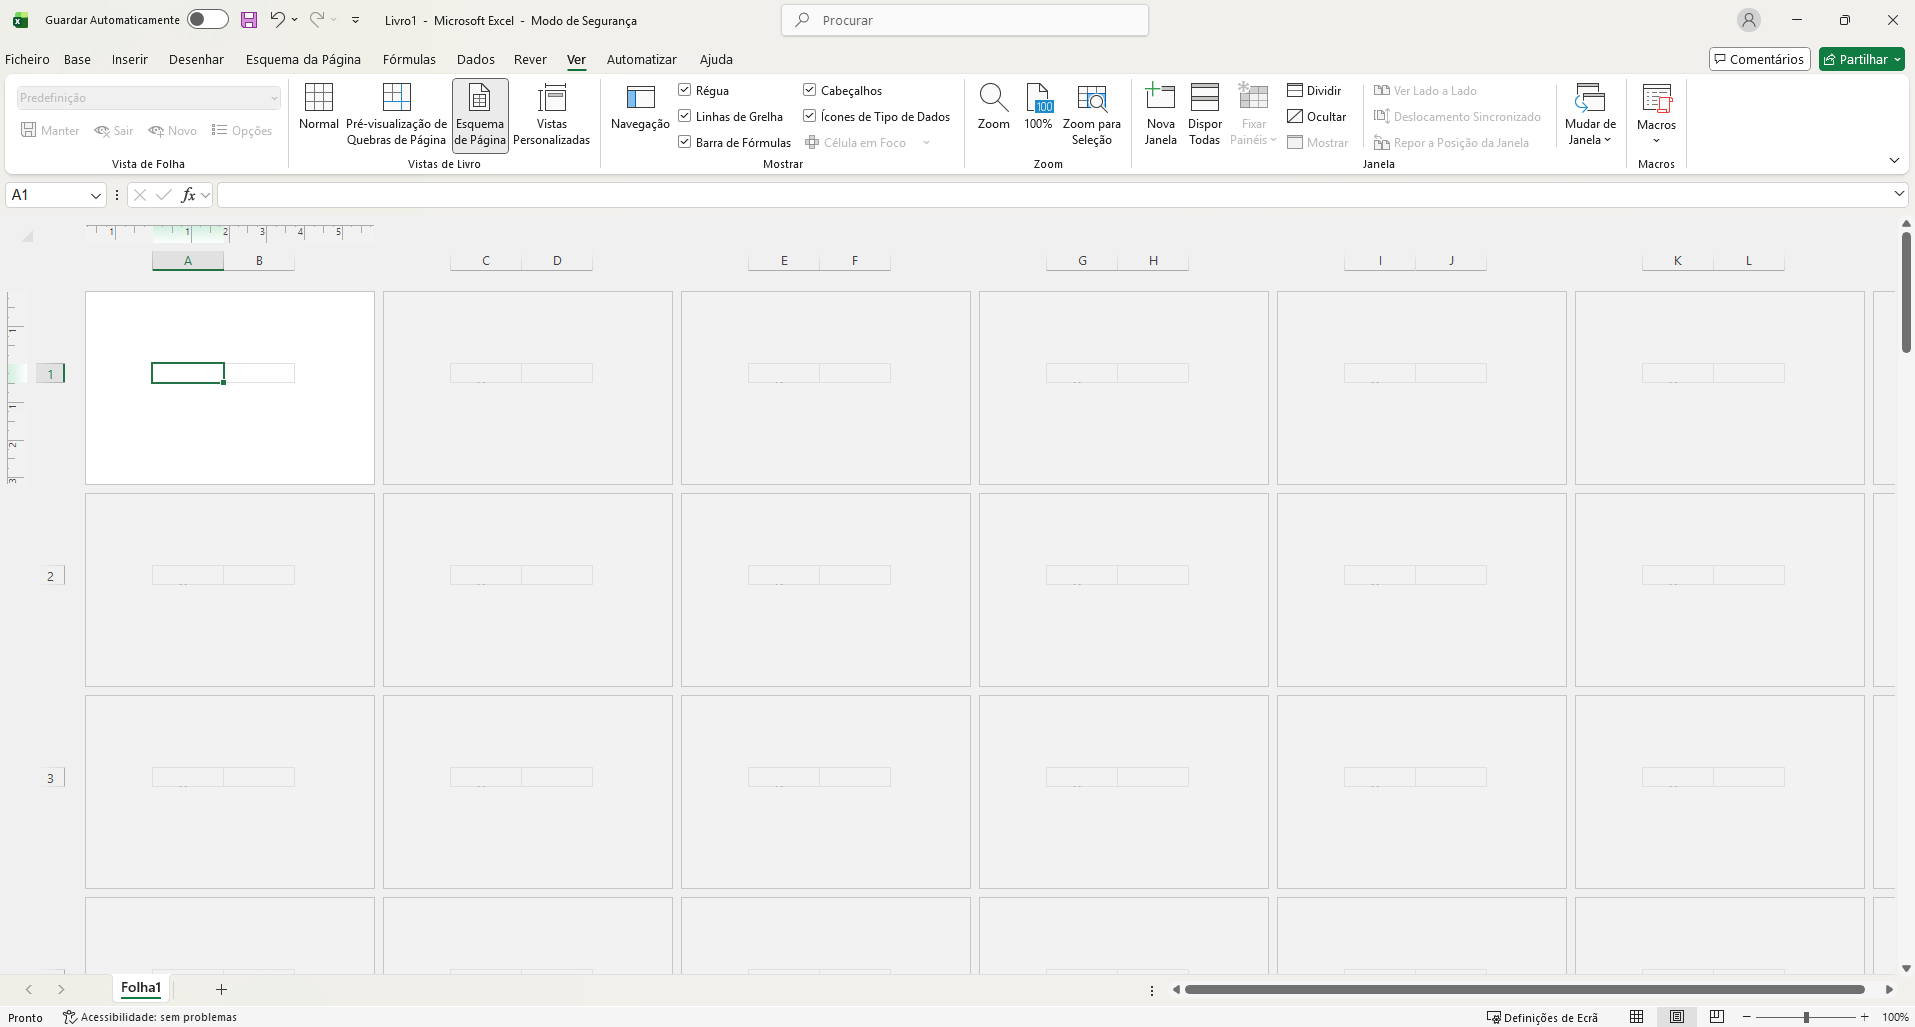Click the horizontal scrollbar thumb
The height and width of the screenshot is (1027, 1915).
[1525, 989]
